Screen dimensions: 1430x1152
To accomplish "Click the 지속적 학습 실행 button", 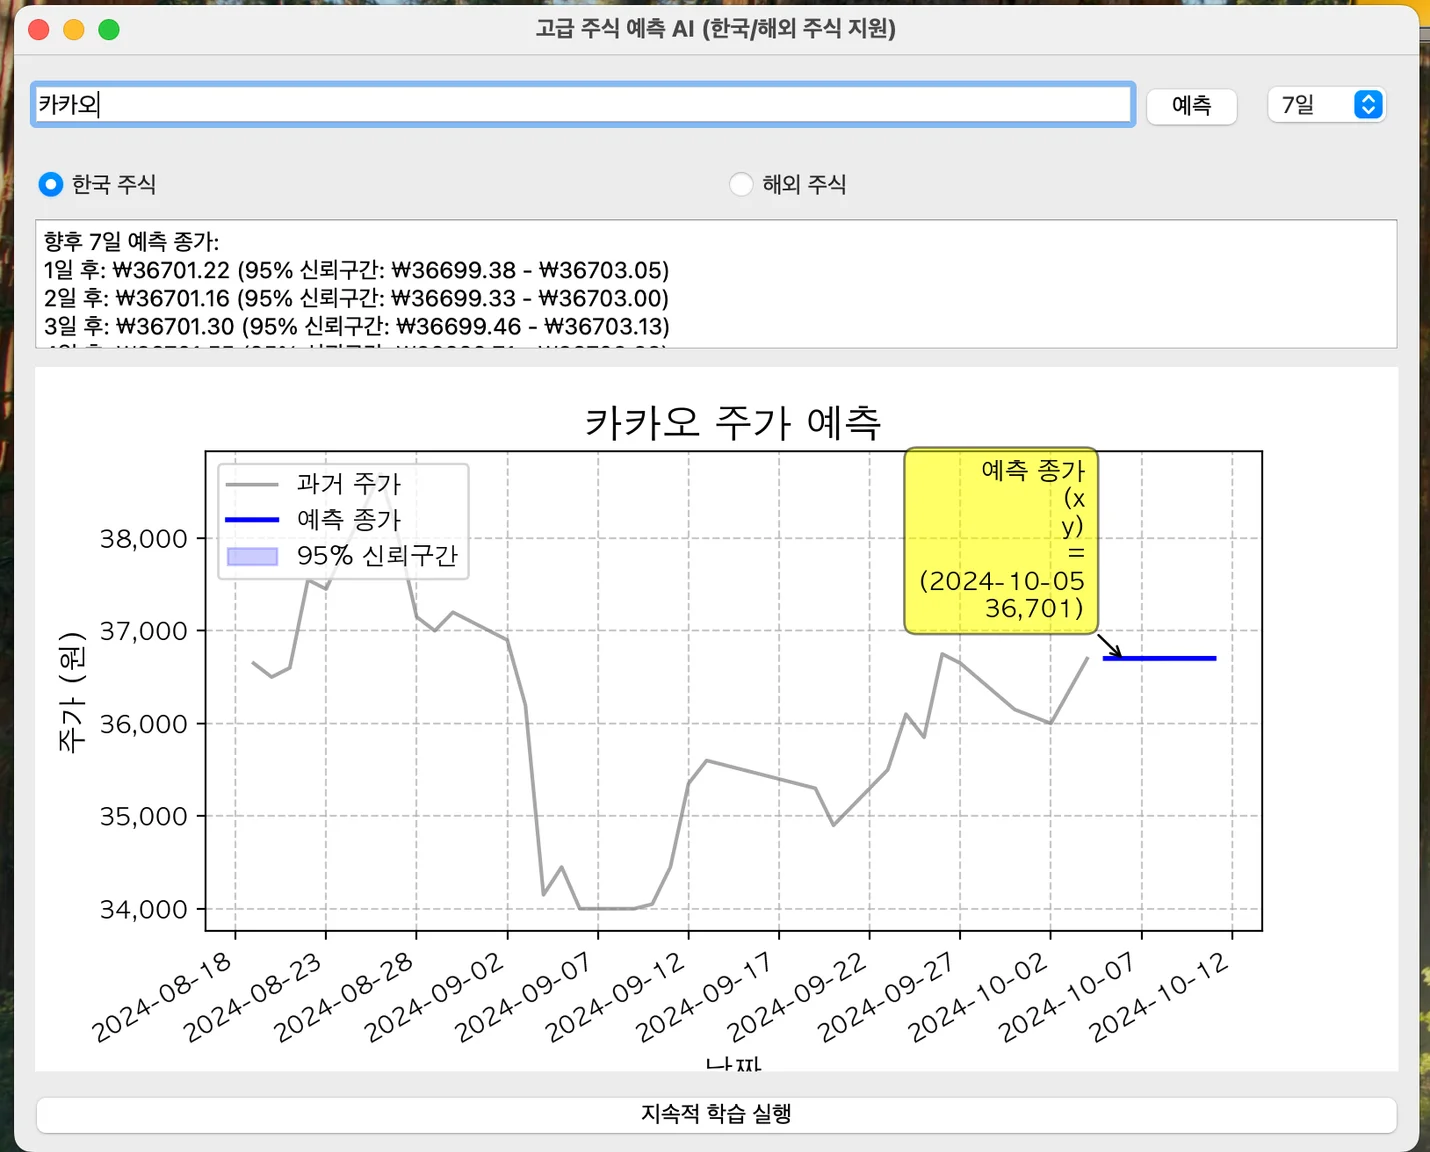I will 716,1114.
